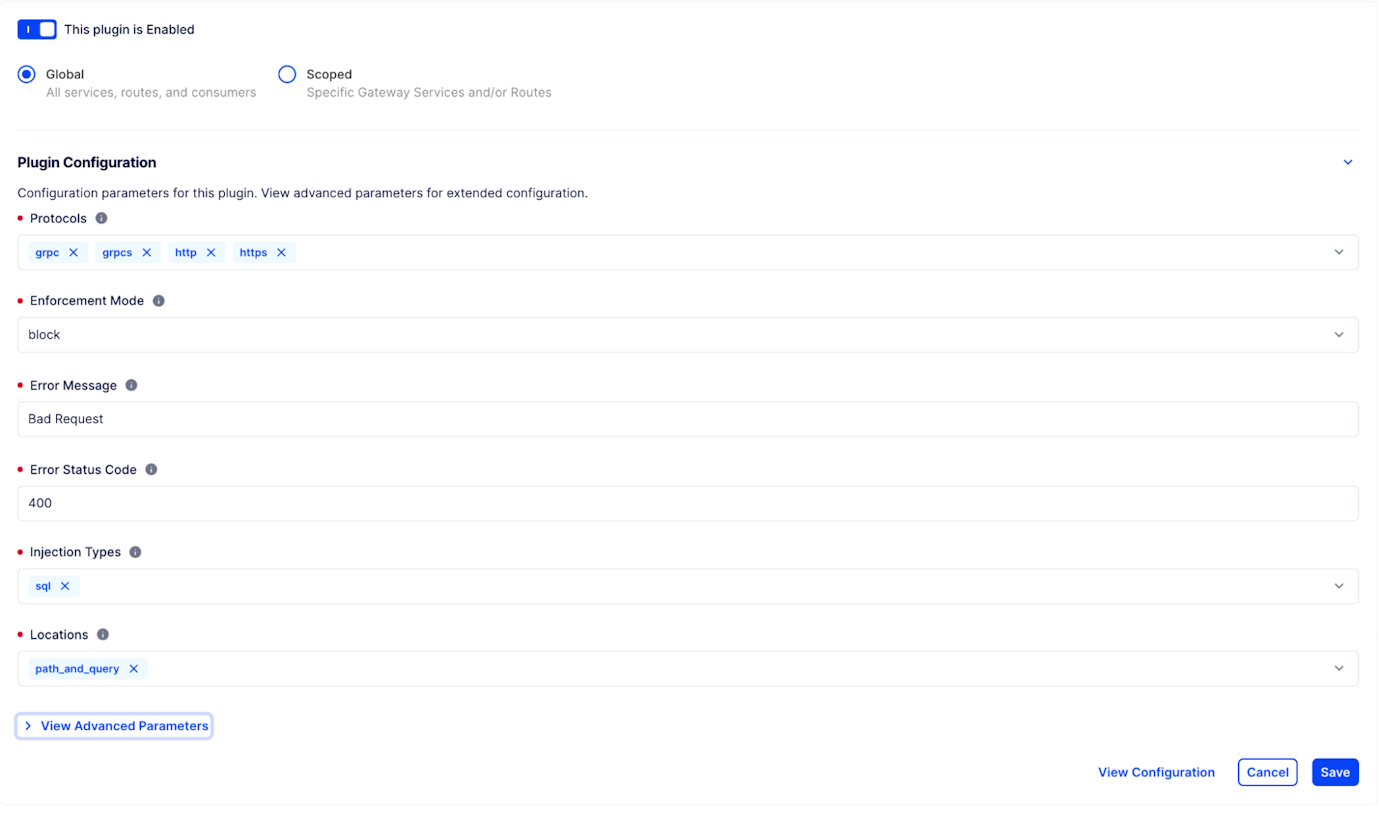Disable the plugin enabled toggle
This screenshot has height=813, width=1380.
click(x=37, y=29)
